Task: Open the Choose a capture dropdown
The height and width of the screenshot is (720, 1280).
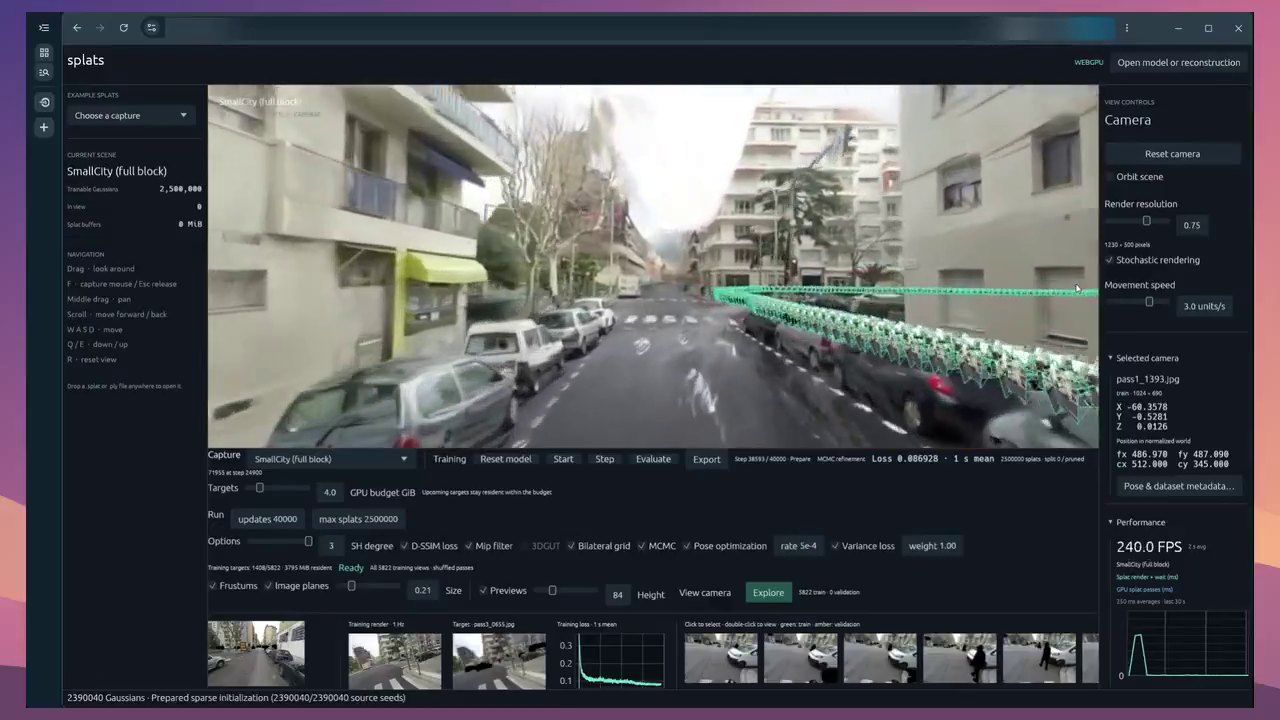Action: 130,116
